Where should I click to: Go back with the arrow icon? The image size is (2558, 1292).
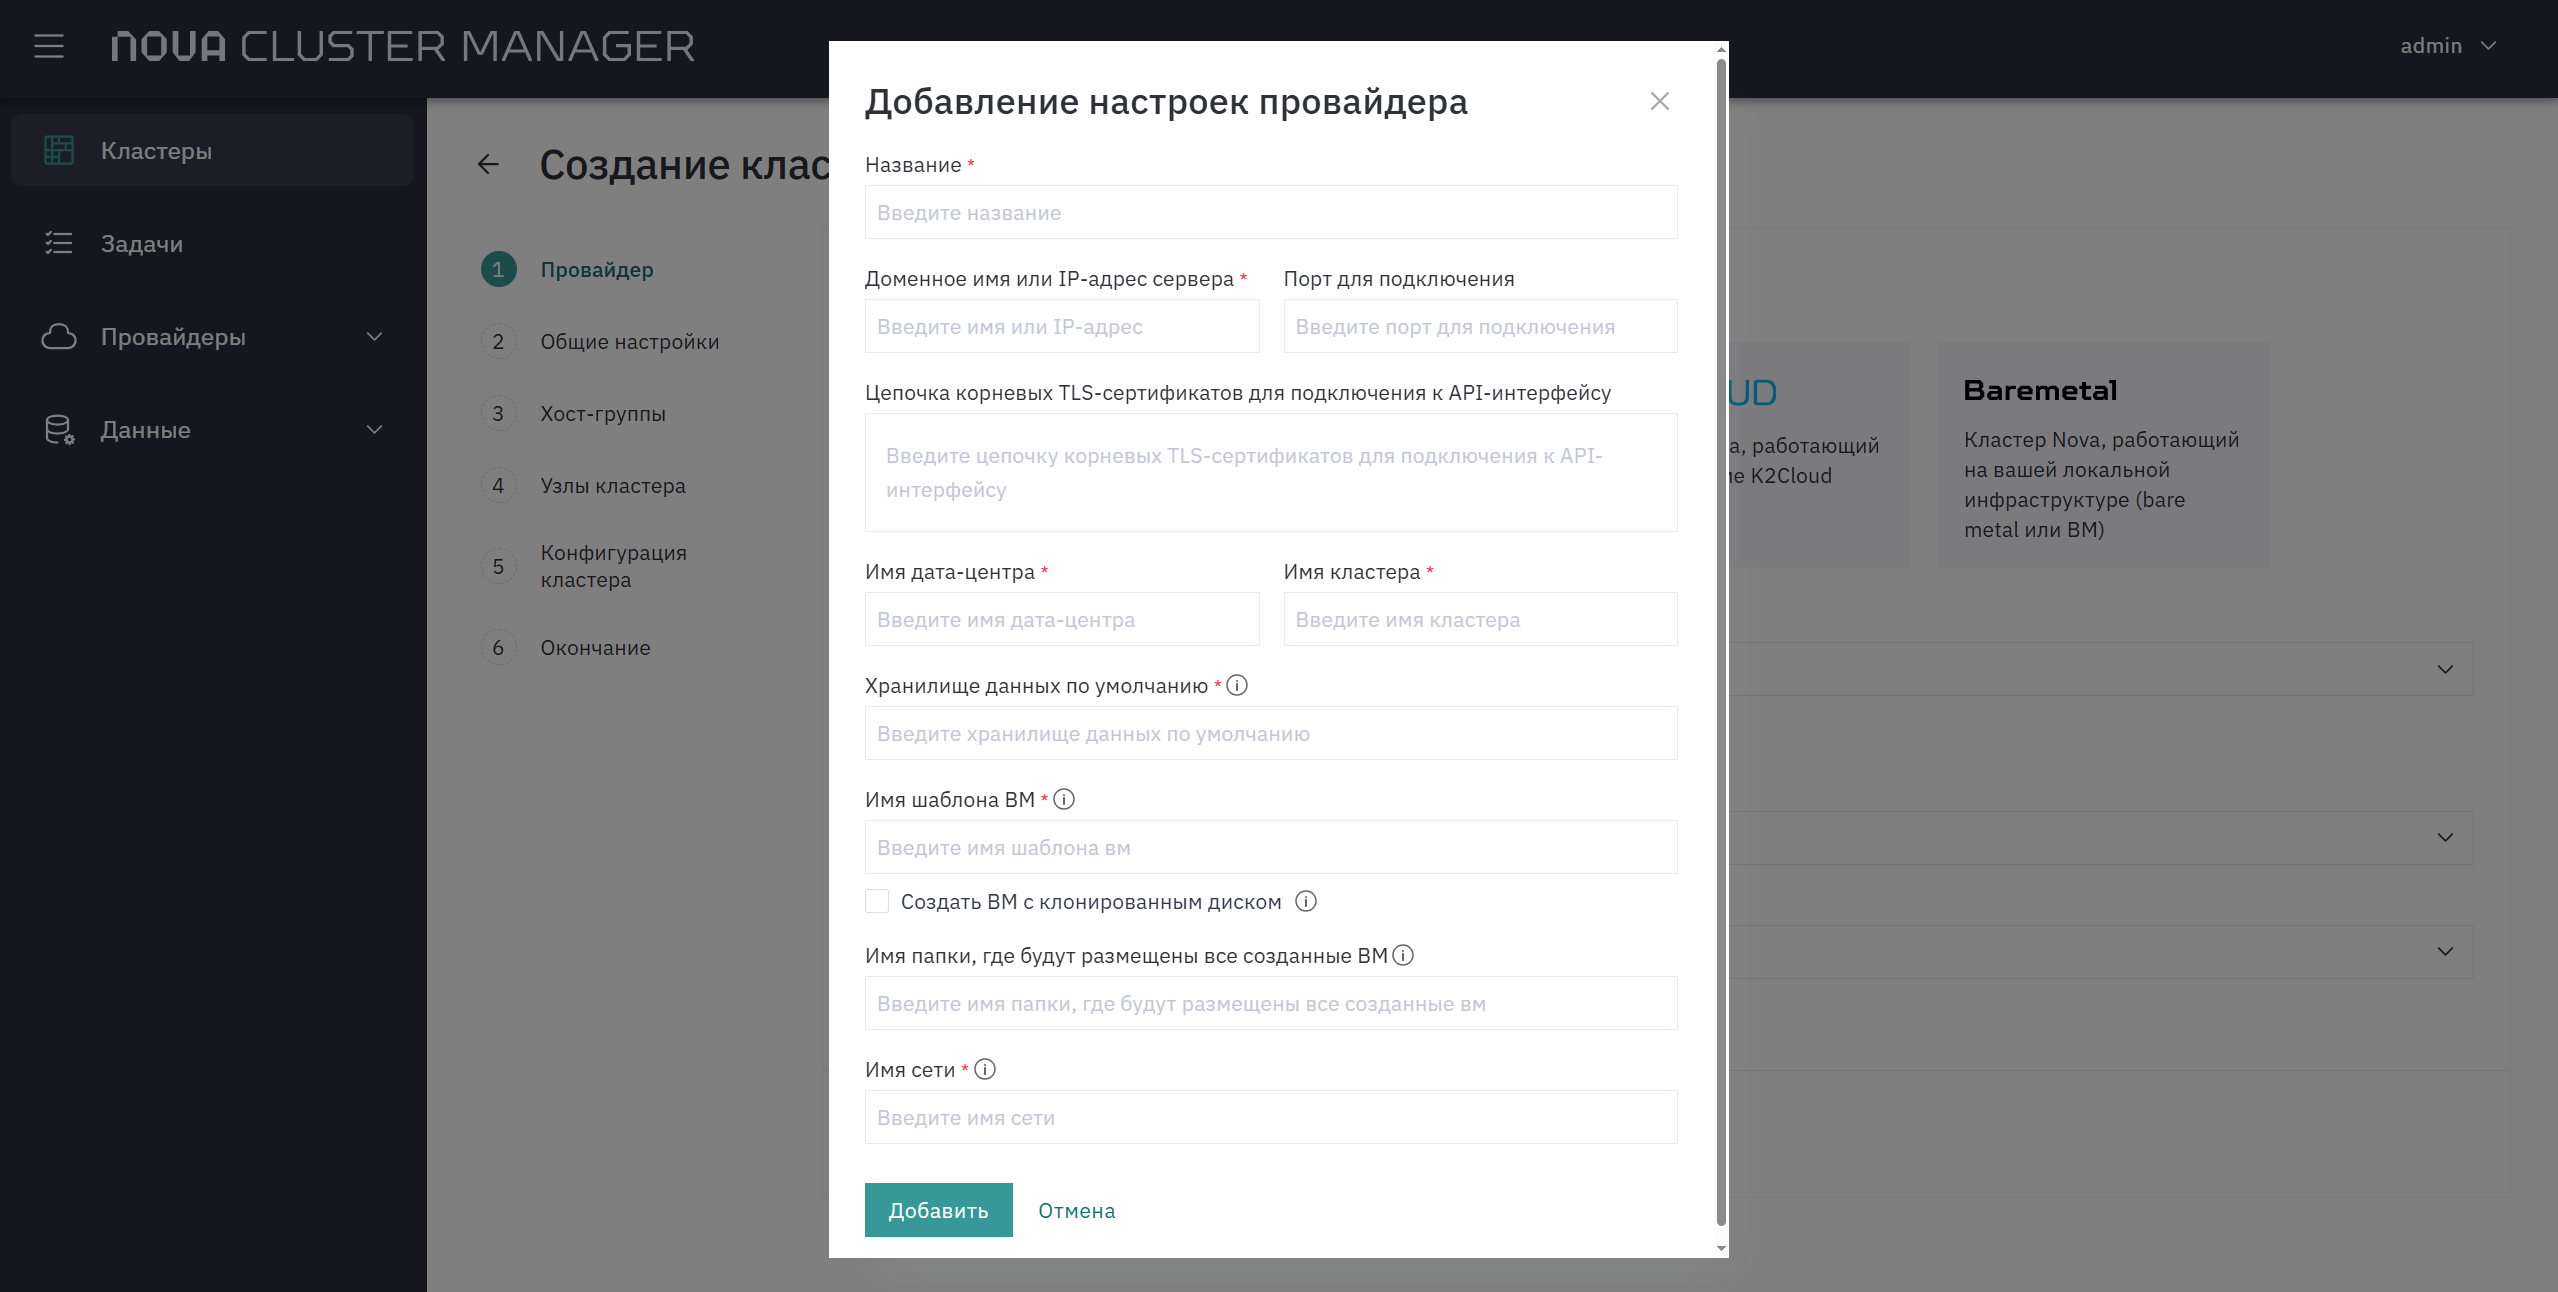(488, 164)
